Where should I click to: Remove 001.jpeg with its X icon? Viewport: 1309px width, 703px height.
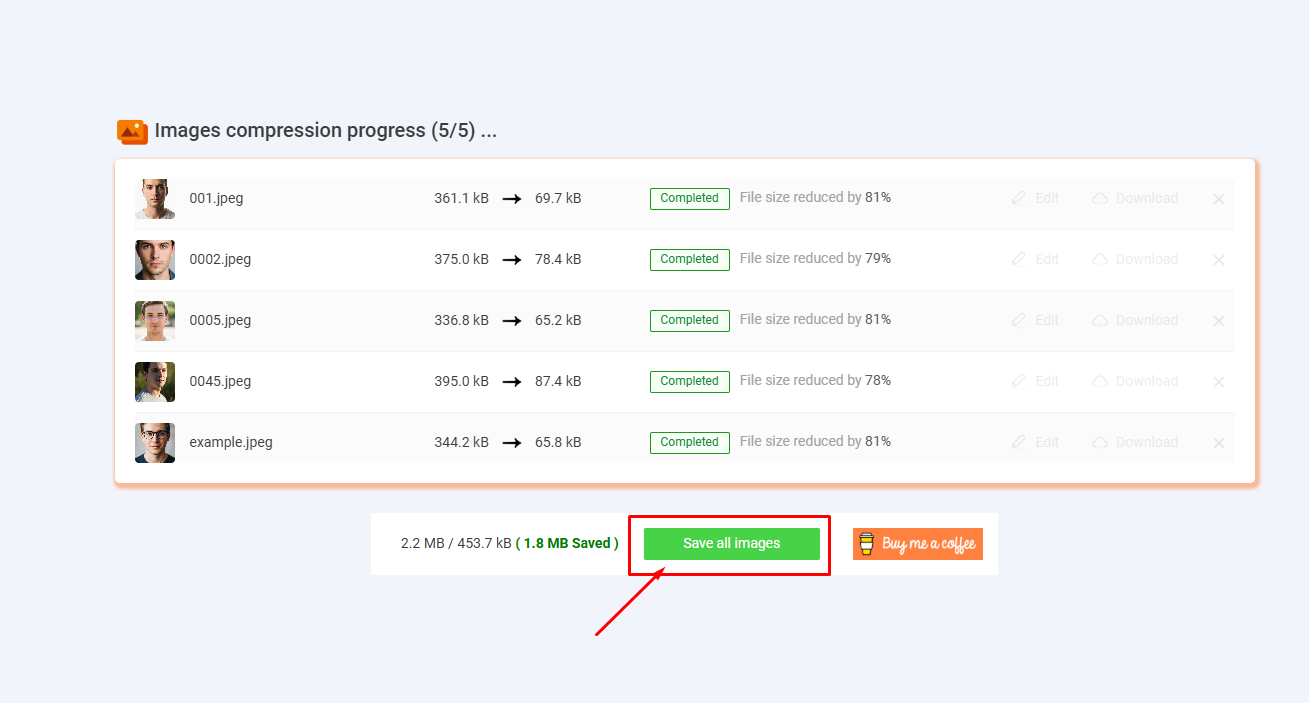pos(1219,199)
